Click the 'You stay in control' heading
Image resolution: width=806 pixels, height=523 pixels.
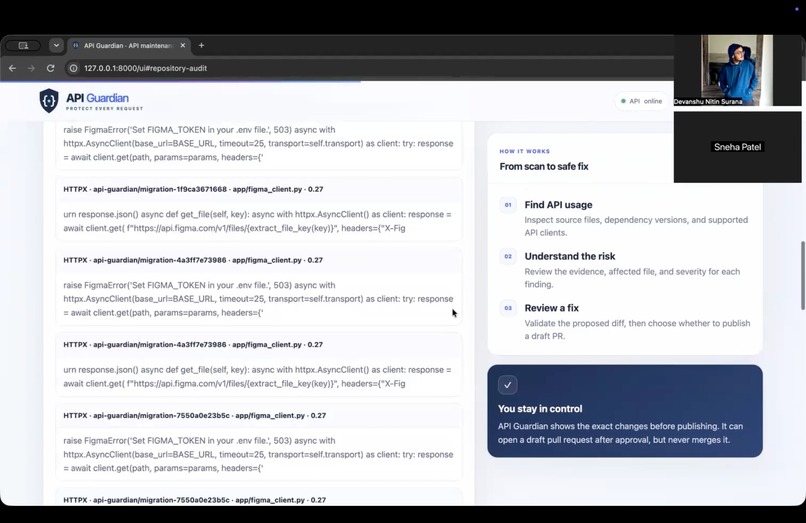(x=540, y=409)
